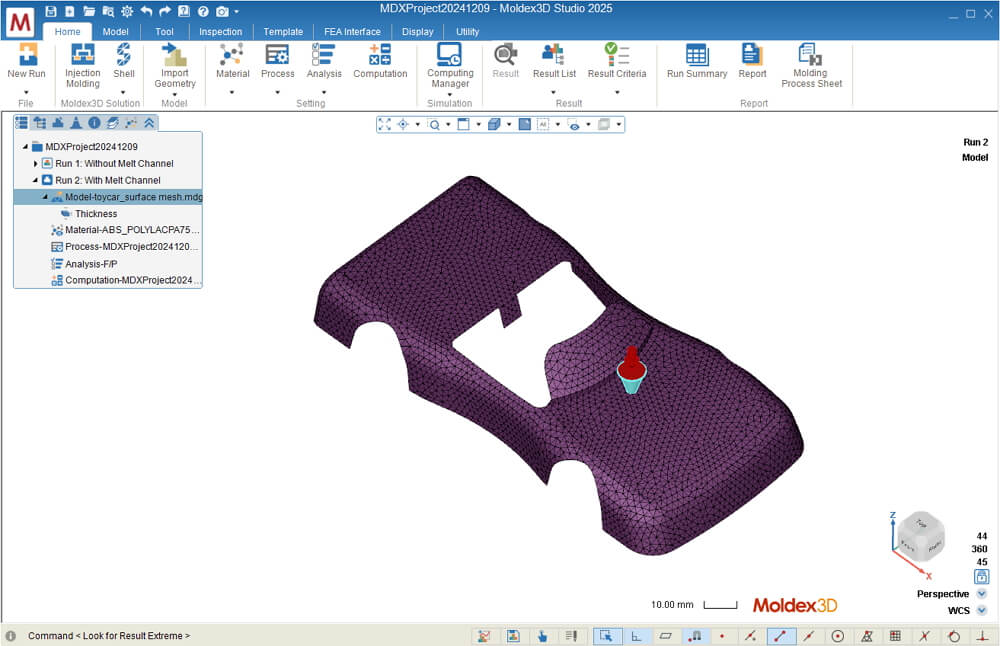The width and height of the screenshot is (1000, 646).
Task: Select the Analysis-F/P tree item
Action: point(84,263)
